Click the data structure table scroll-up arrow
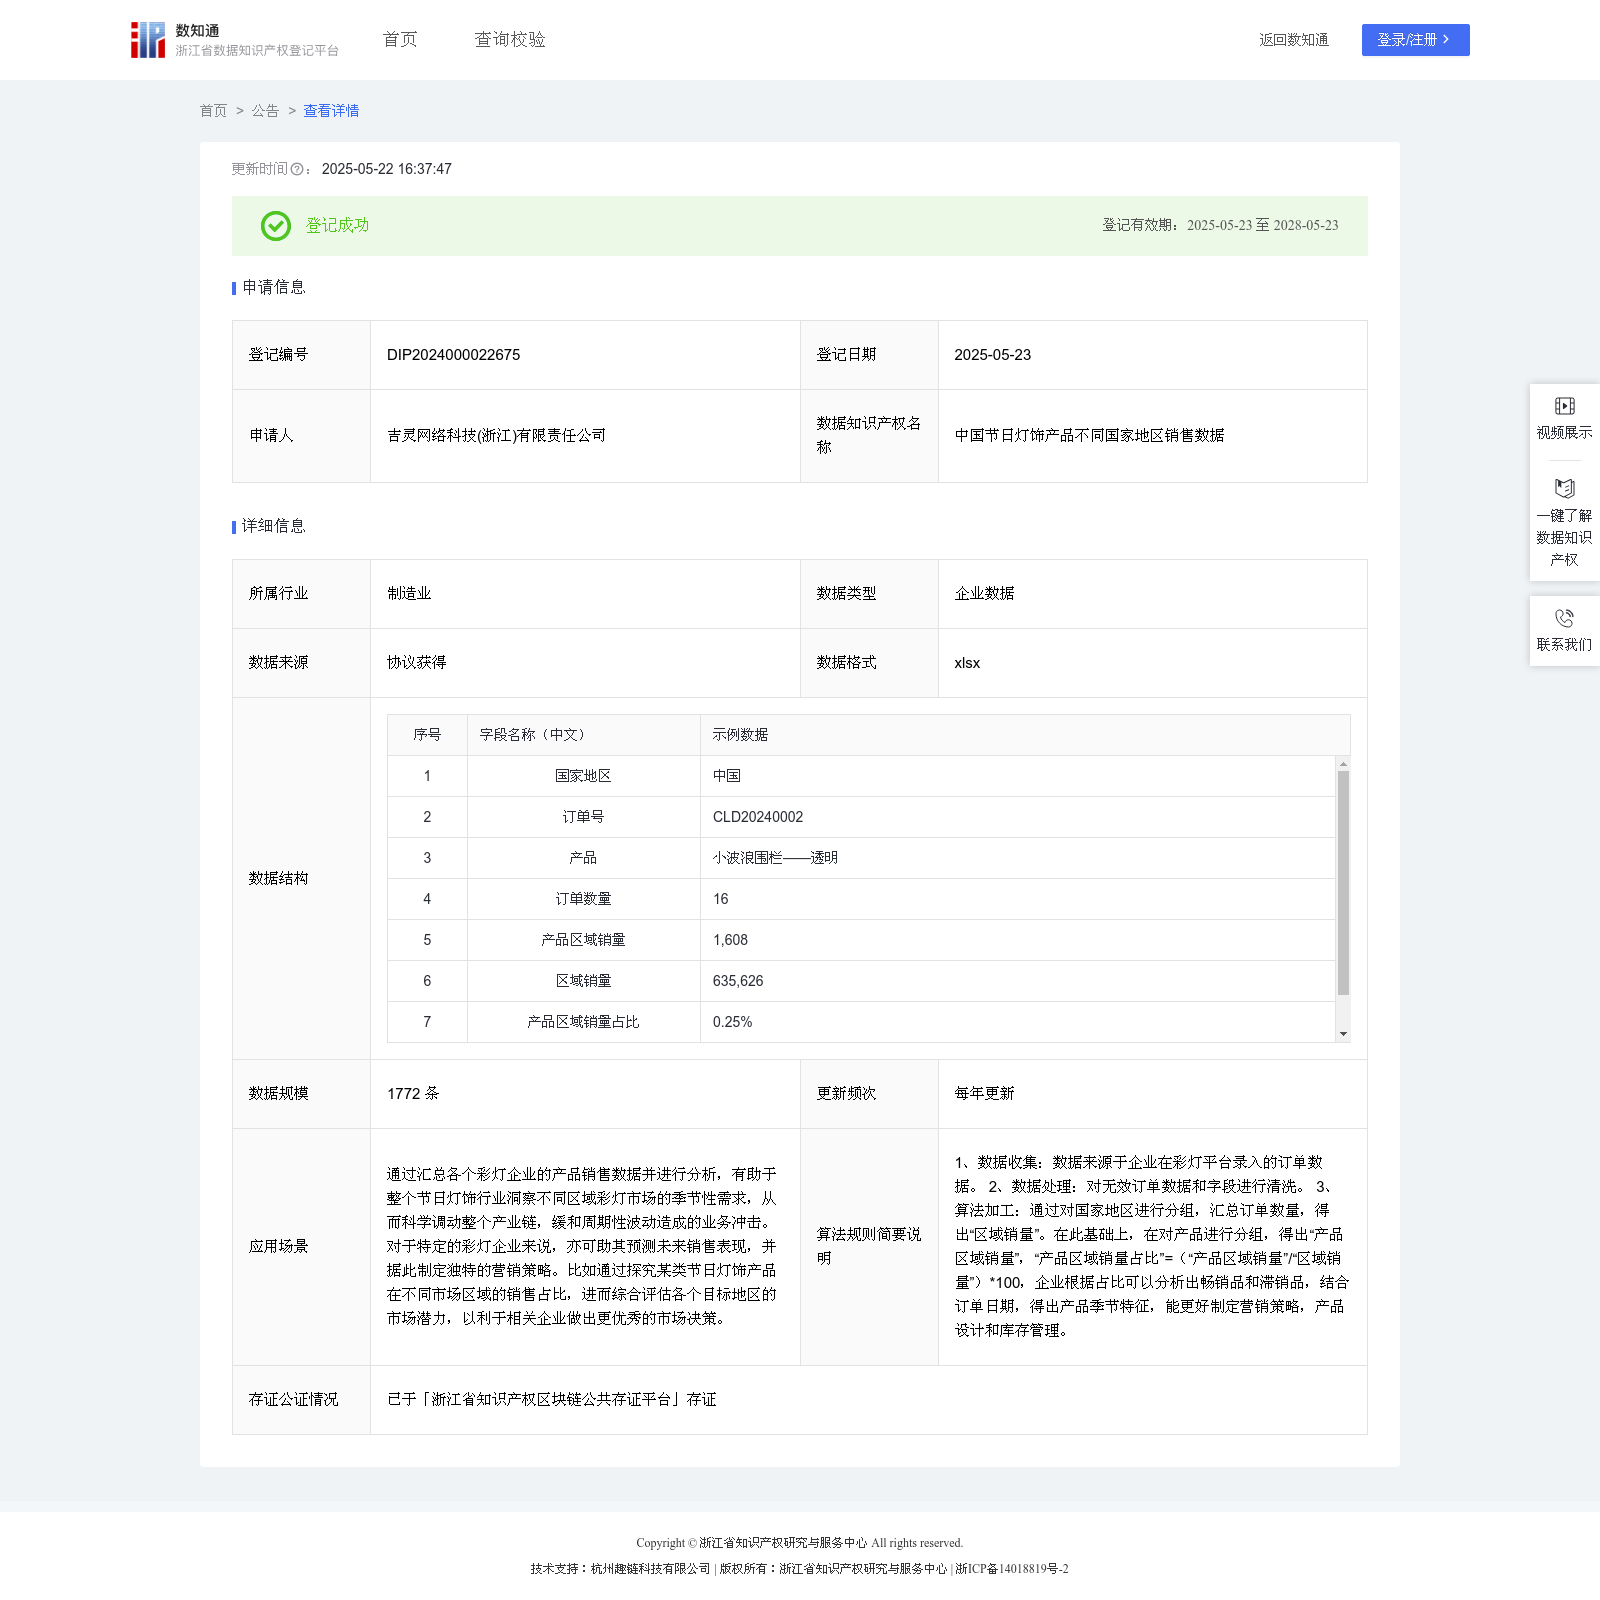 point(1343,764)
